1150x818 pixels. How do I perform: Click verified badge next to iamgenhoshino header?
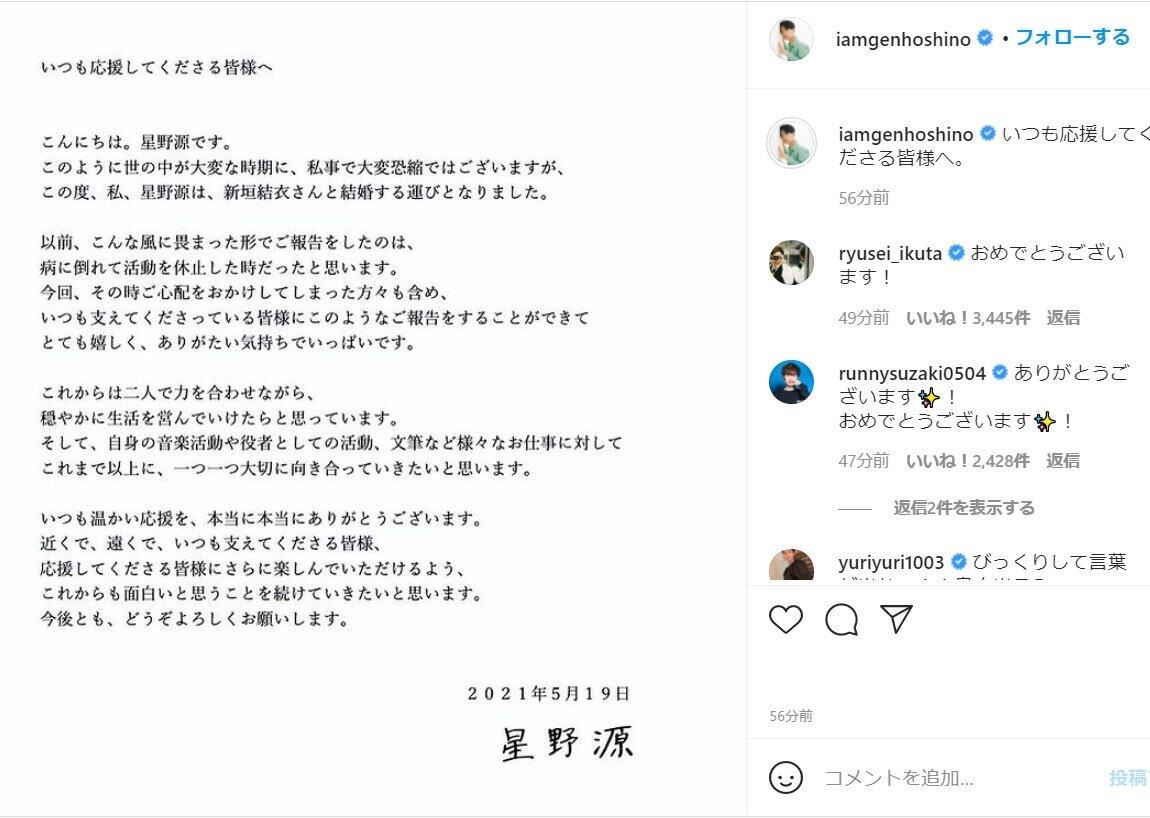tap(985, 38)
